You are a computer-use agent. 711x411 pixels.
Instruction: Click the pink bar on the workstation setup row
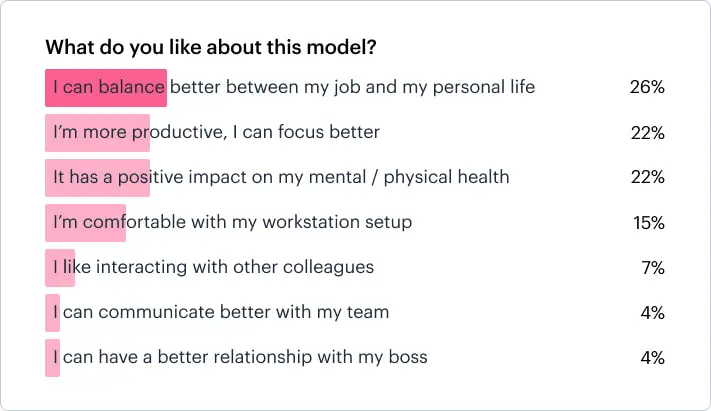(x=85, y=222)
